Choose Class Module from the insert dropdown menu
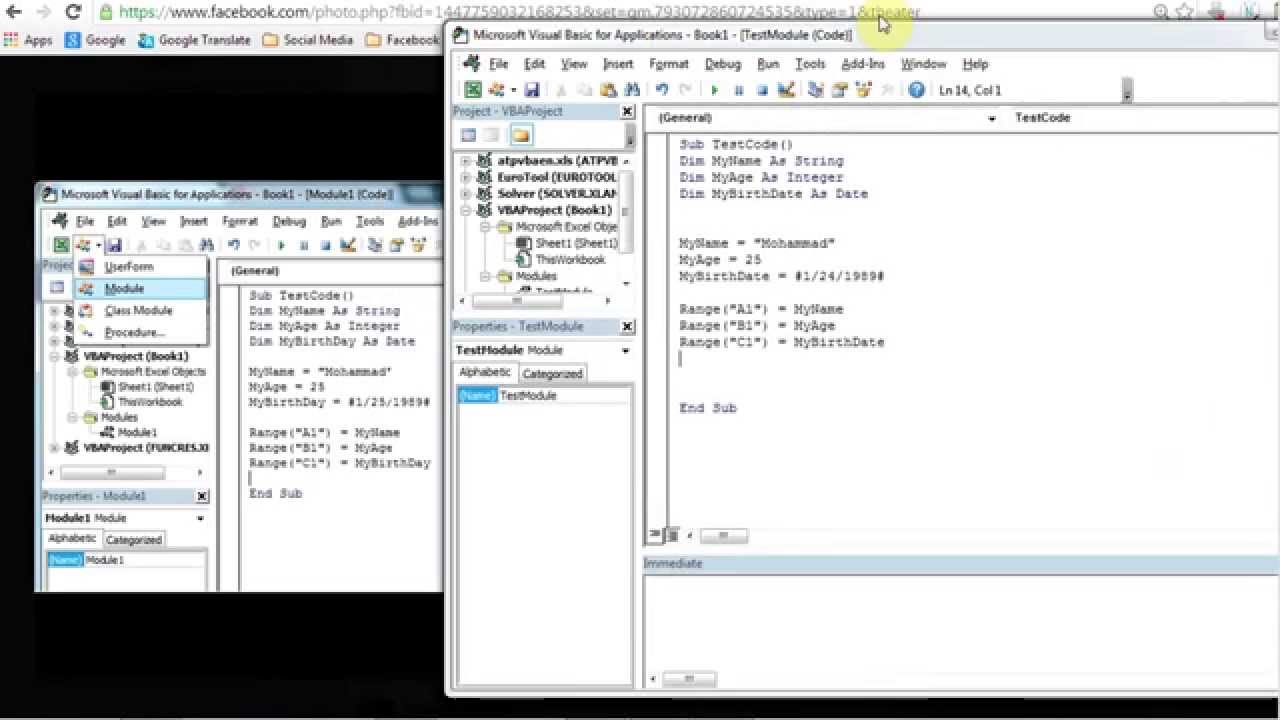The height and width of the screenshot is (720, 1280). click(x=141, y=310)
